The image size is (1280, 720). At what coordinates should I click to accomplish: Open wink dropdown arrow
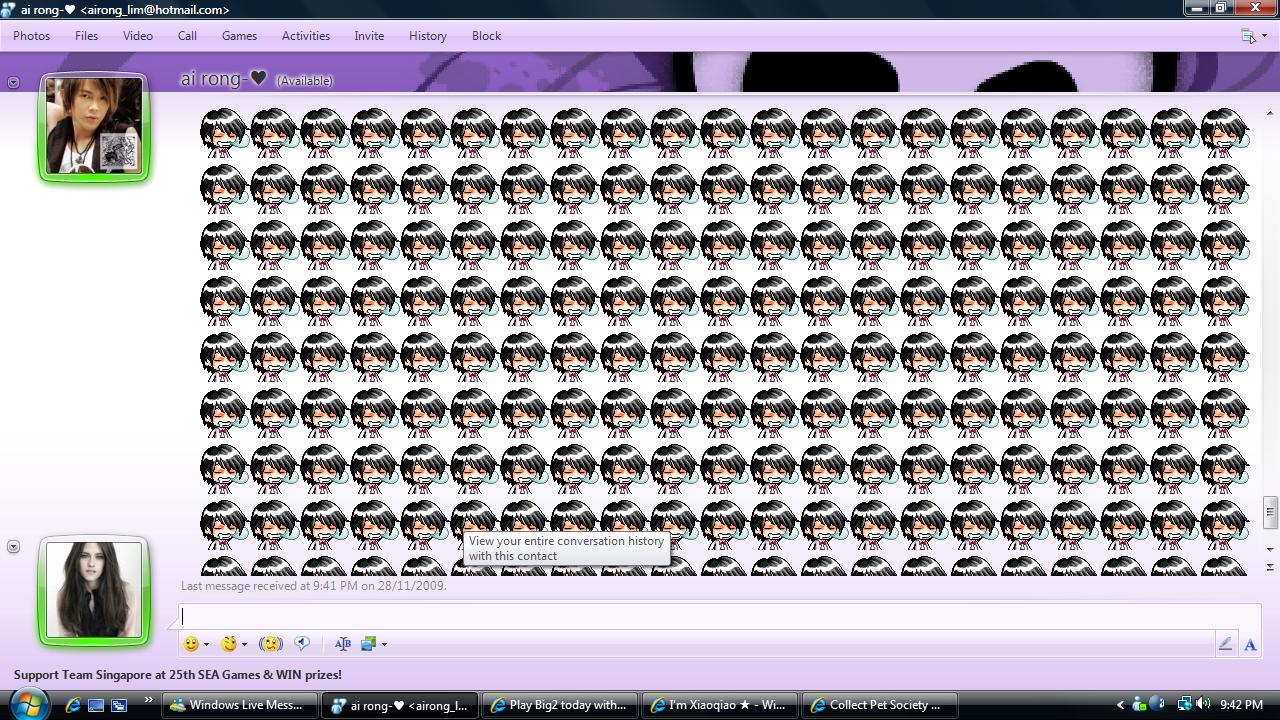pyautogui.click(x=244, y=645)
